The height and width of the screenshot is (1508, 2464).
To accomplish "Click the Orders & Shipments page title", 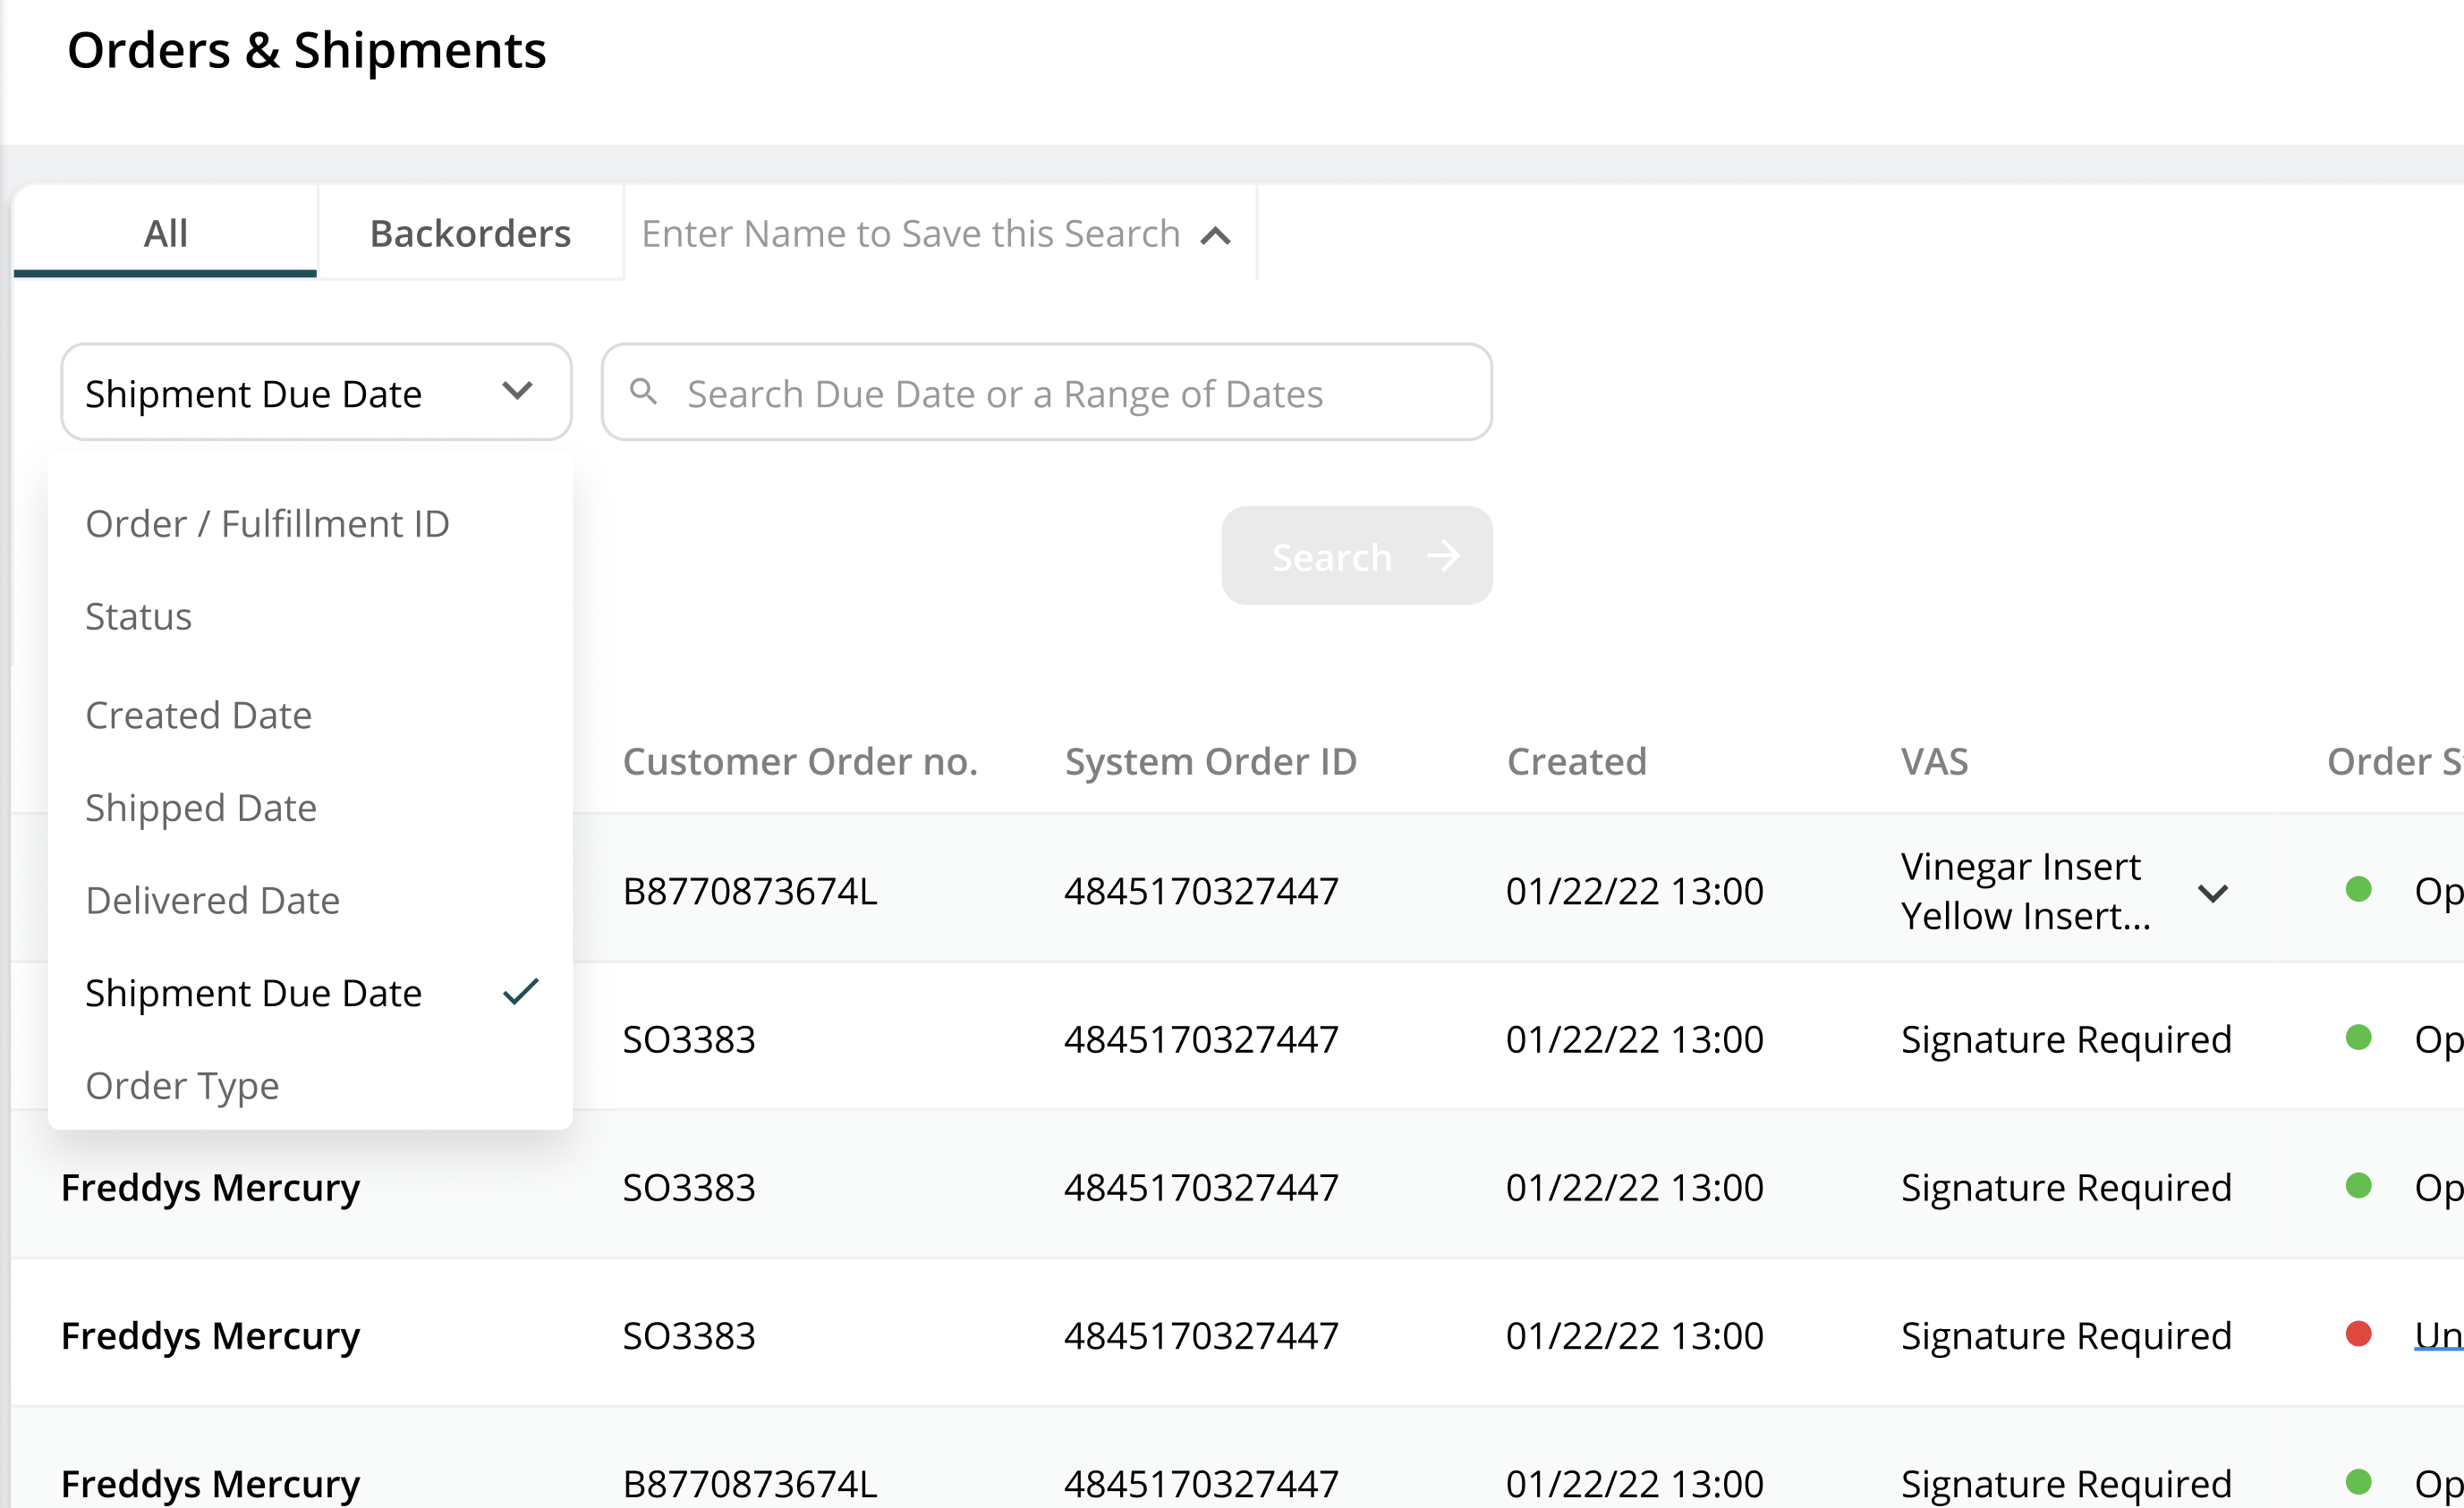I will pos(306,50).
